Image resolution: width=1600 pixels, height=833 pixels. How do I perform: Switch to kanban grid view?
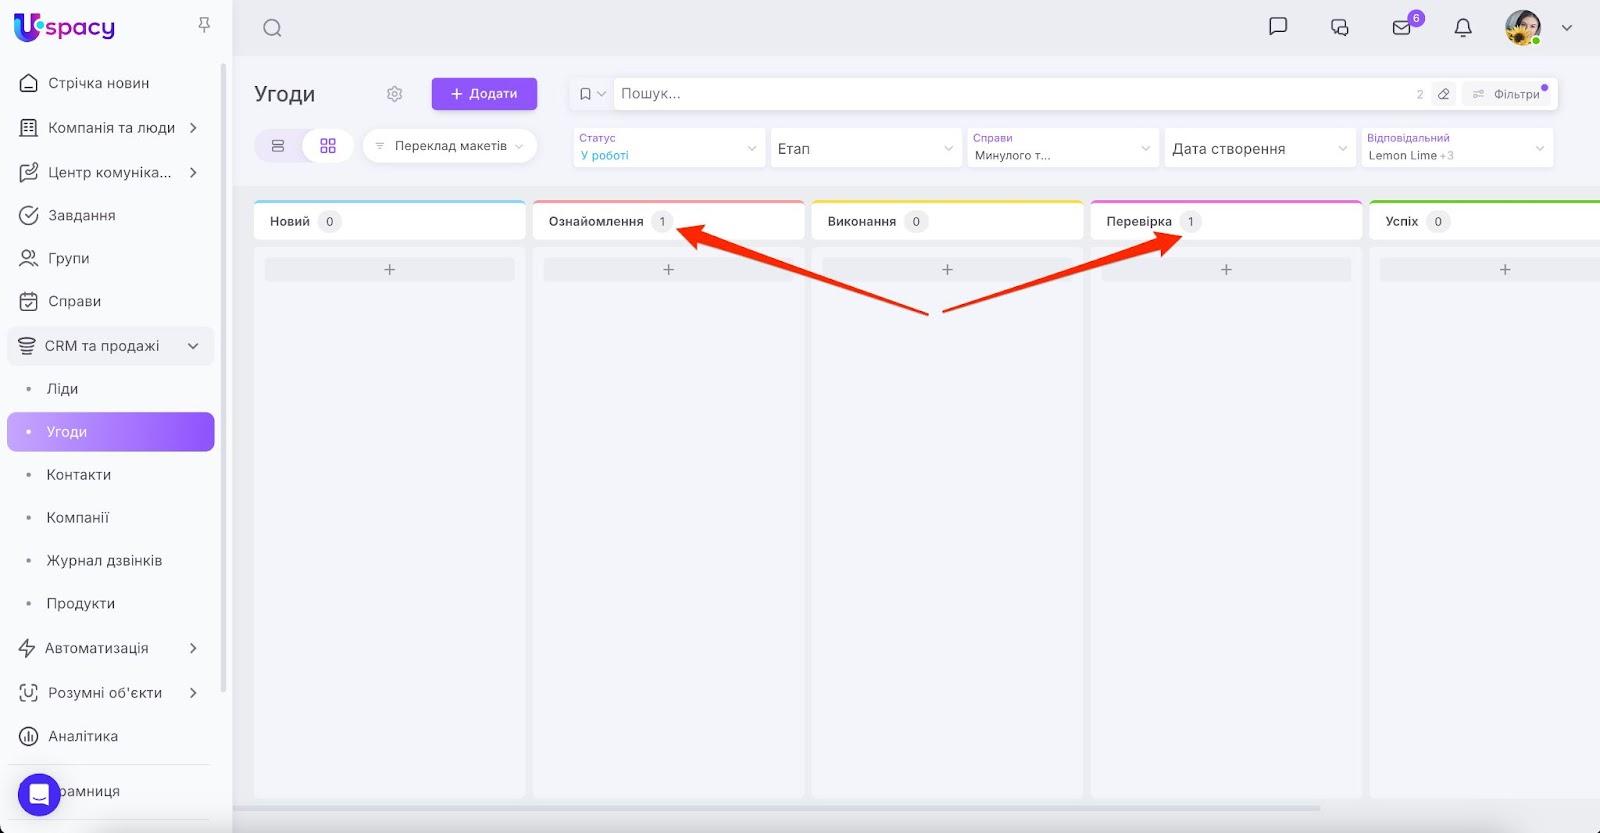[x=328, y=146]
